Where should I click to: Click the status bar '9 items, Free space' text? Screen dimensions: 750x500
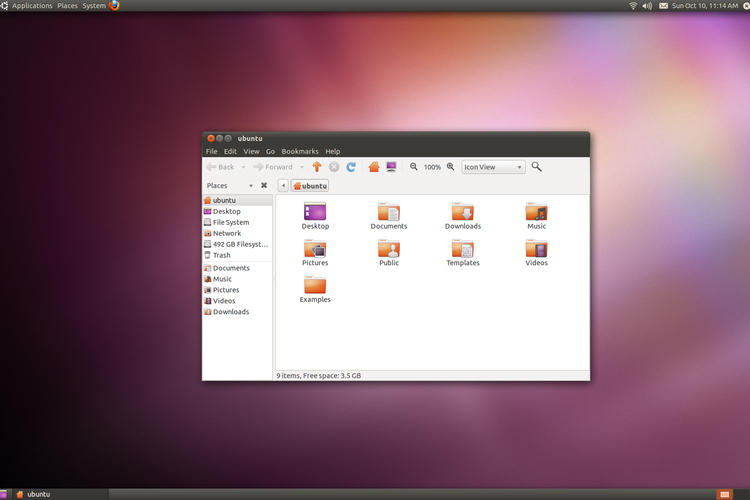click(319, 376)
